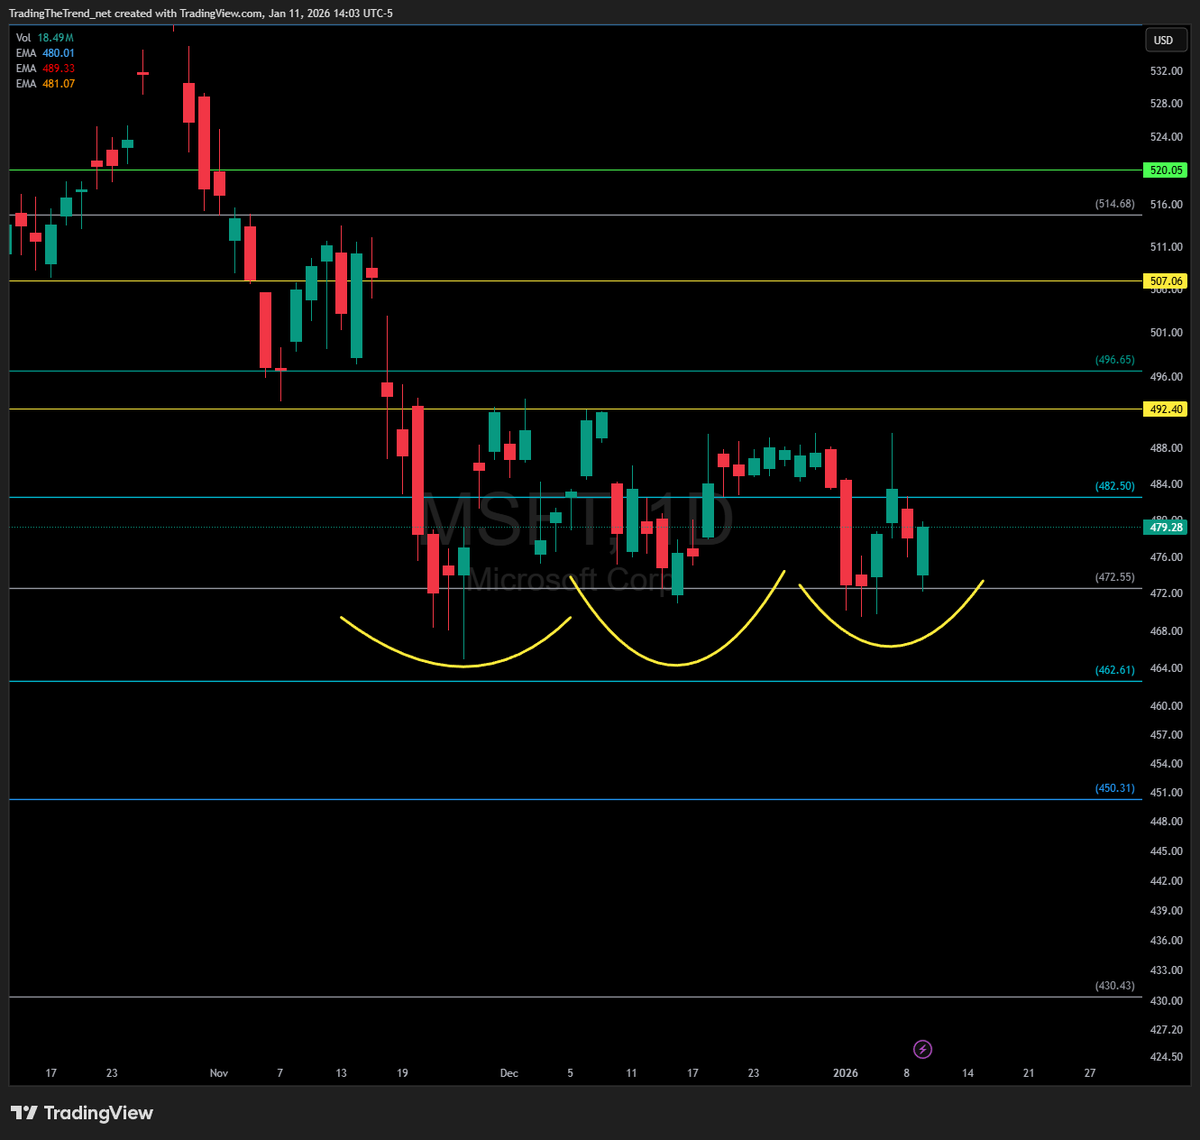This screenshot has height=1140, width=1200.
Task: Click the (482.50) level label
Action: pos(1115,486)
